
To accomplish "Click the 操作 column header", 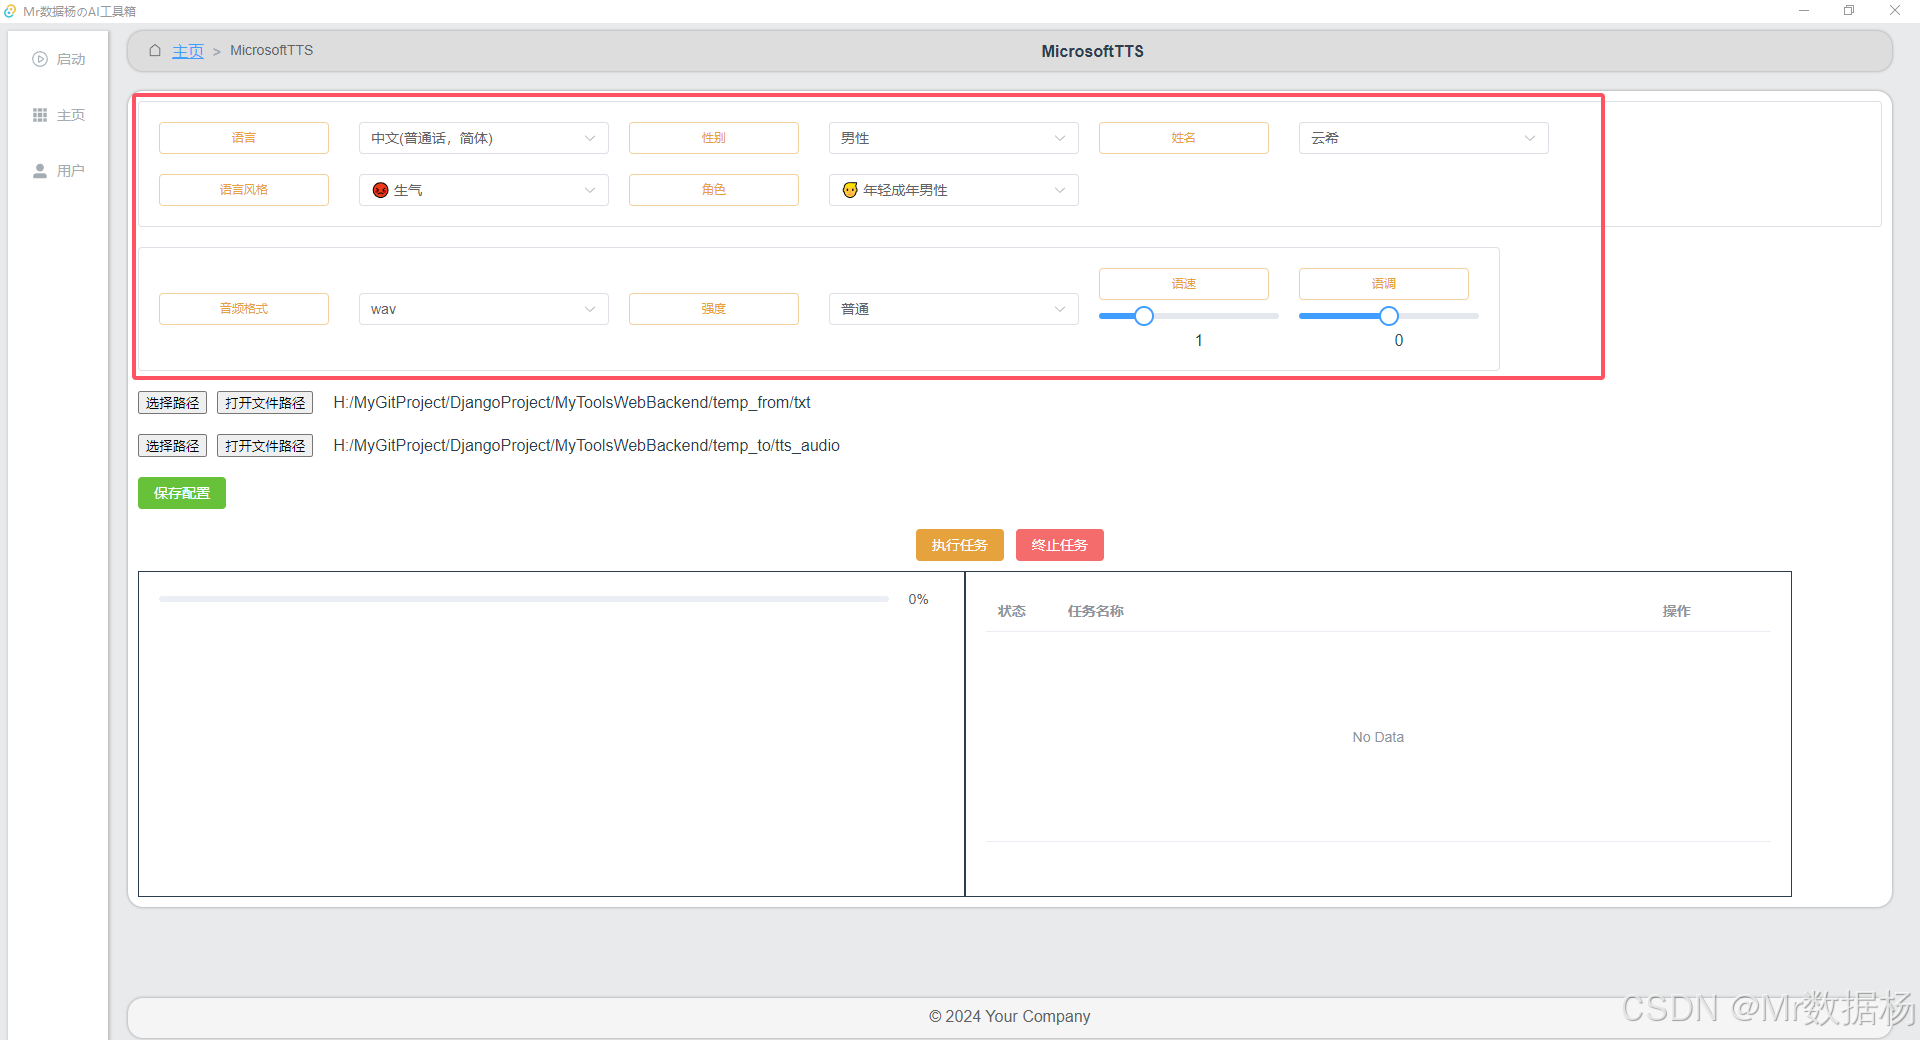I will [1677, 611].
